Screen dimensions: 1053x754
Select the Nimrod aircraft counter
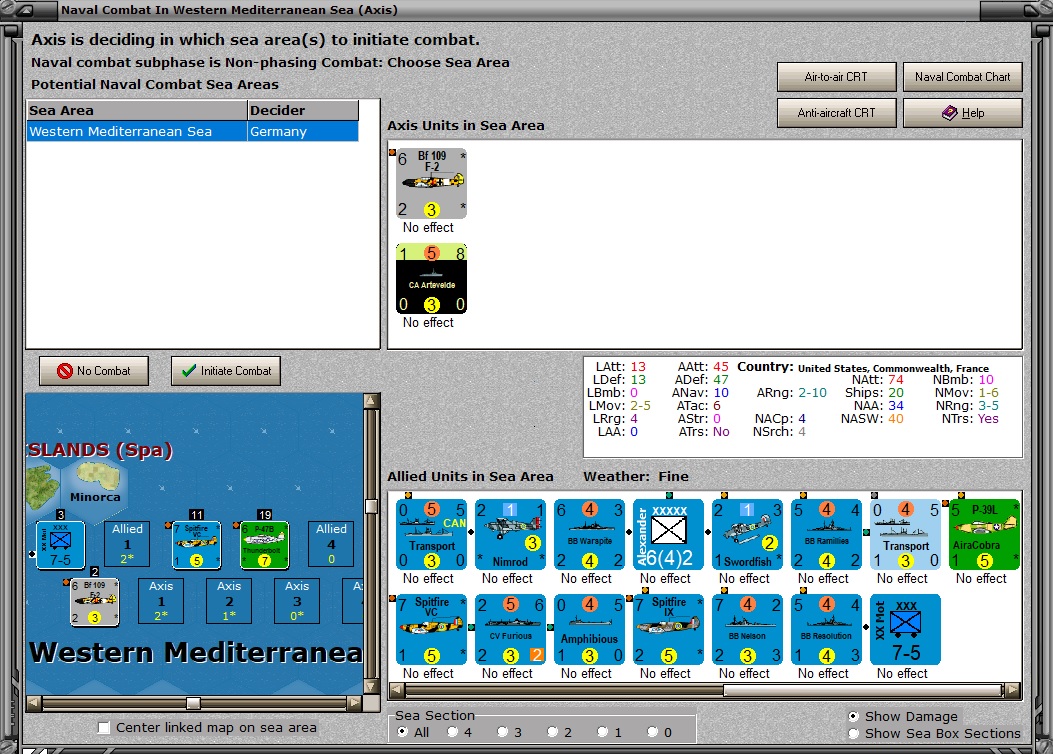tap(510, 534)
